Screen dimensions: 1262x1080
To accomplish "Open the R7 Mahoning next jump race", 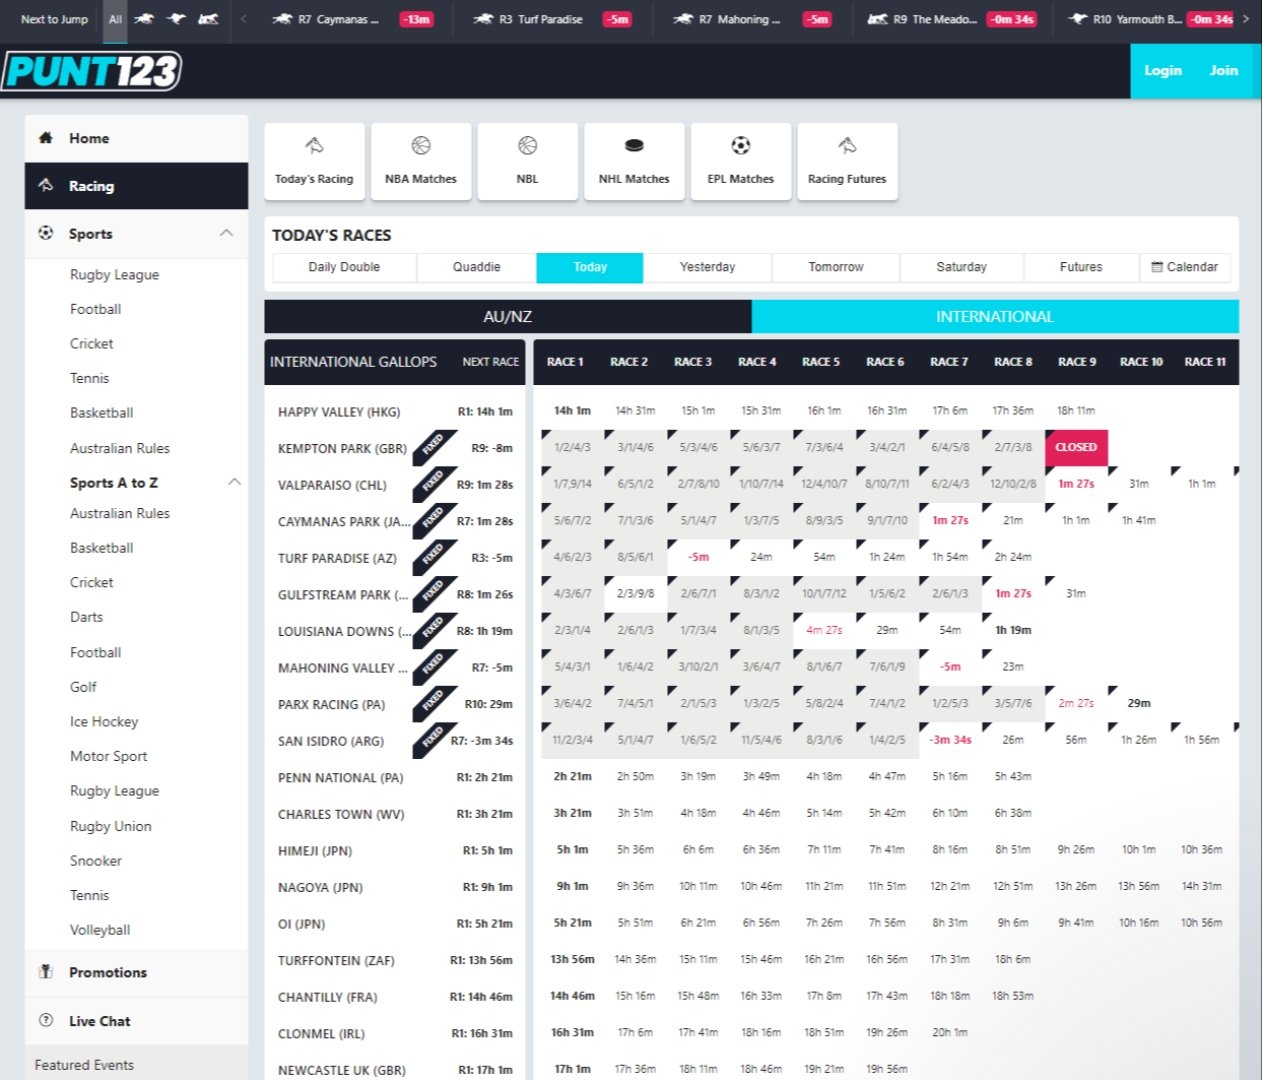I will [752, 19].
